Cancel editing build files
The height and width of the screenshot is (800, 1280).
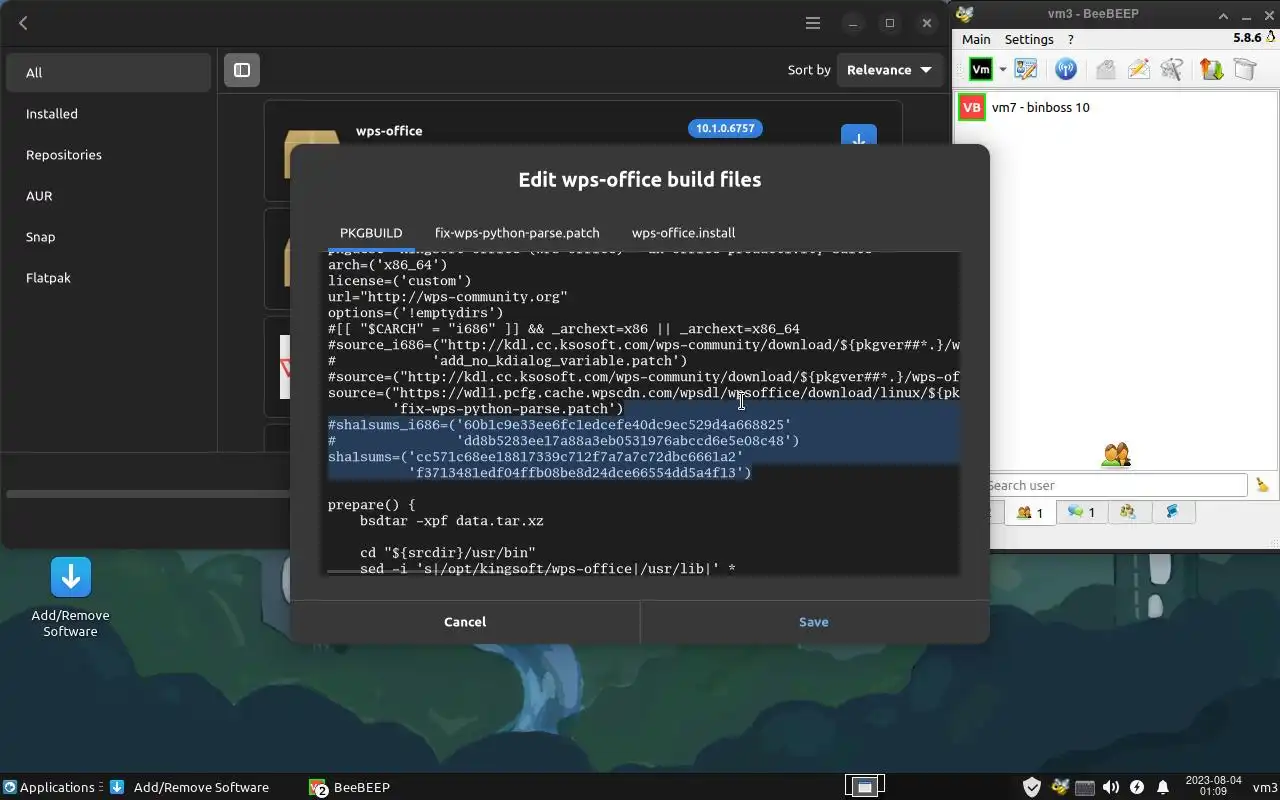pyautogui.click(x=465, y=622)
